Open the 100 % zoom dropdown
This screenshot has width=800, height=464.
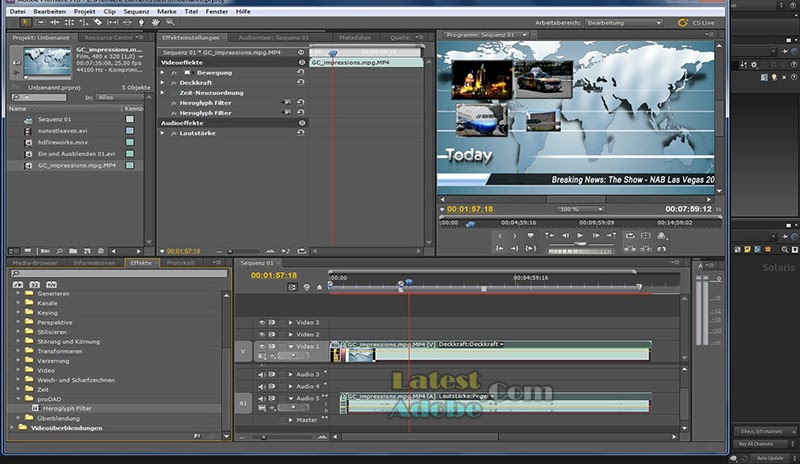click(x=580, y=209)
